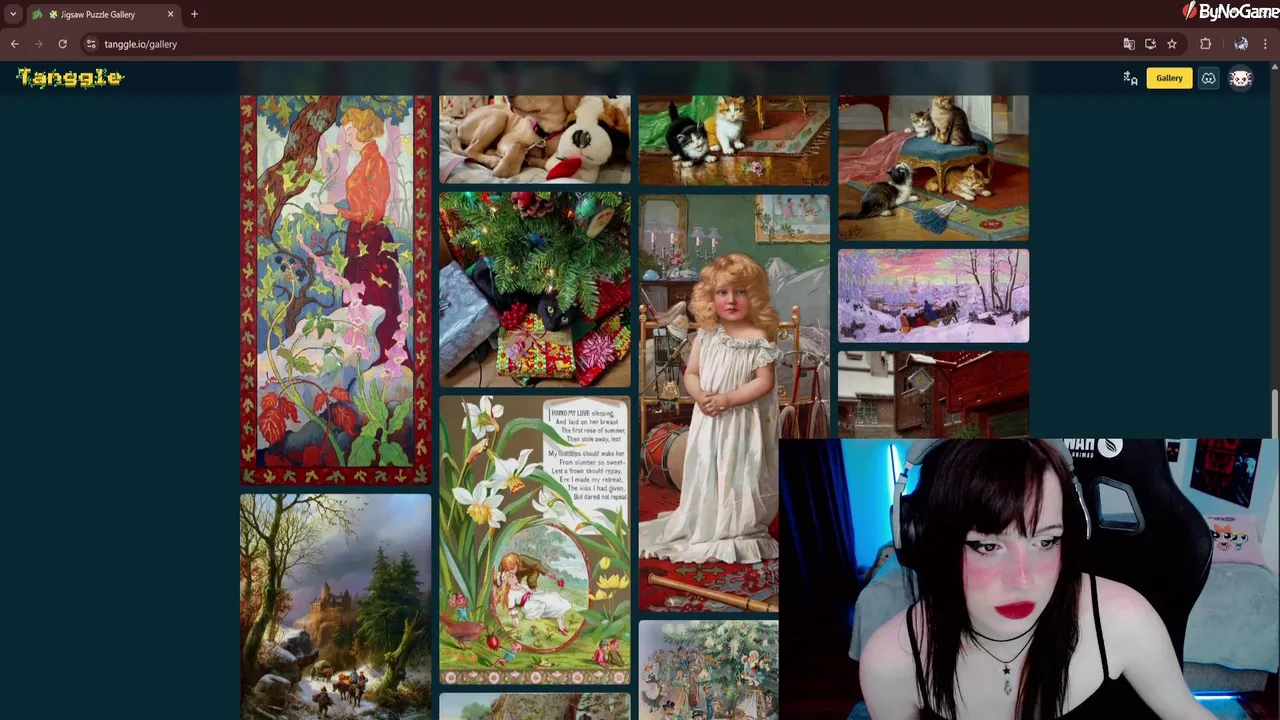Open the browser Extensions puzzle icon

tap(1205, 44)
